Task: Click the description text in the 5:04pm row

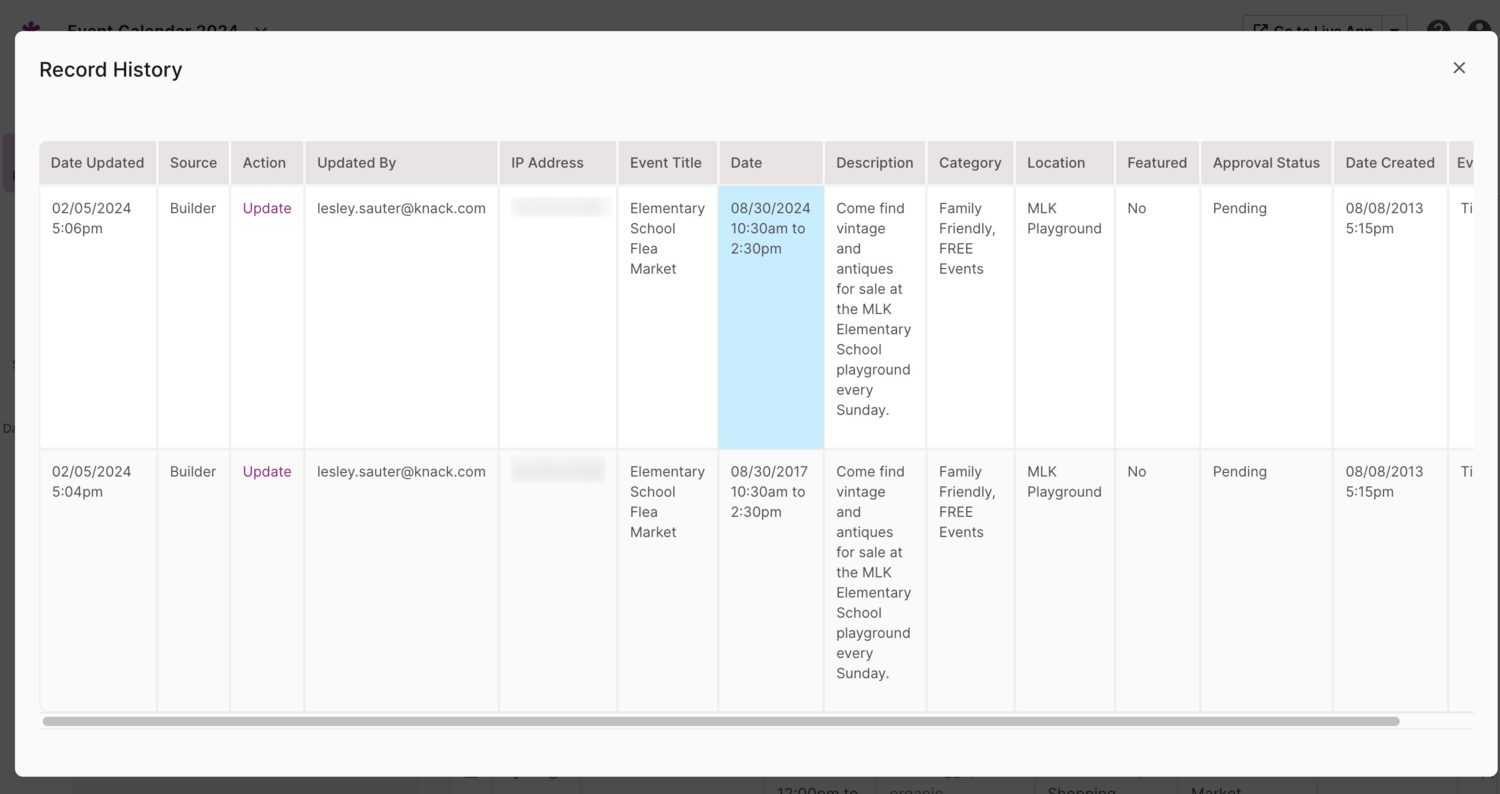Action: tap(874, 572)
